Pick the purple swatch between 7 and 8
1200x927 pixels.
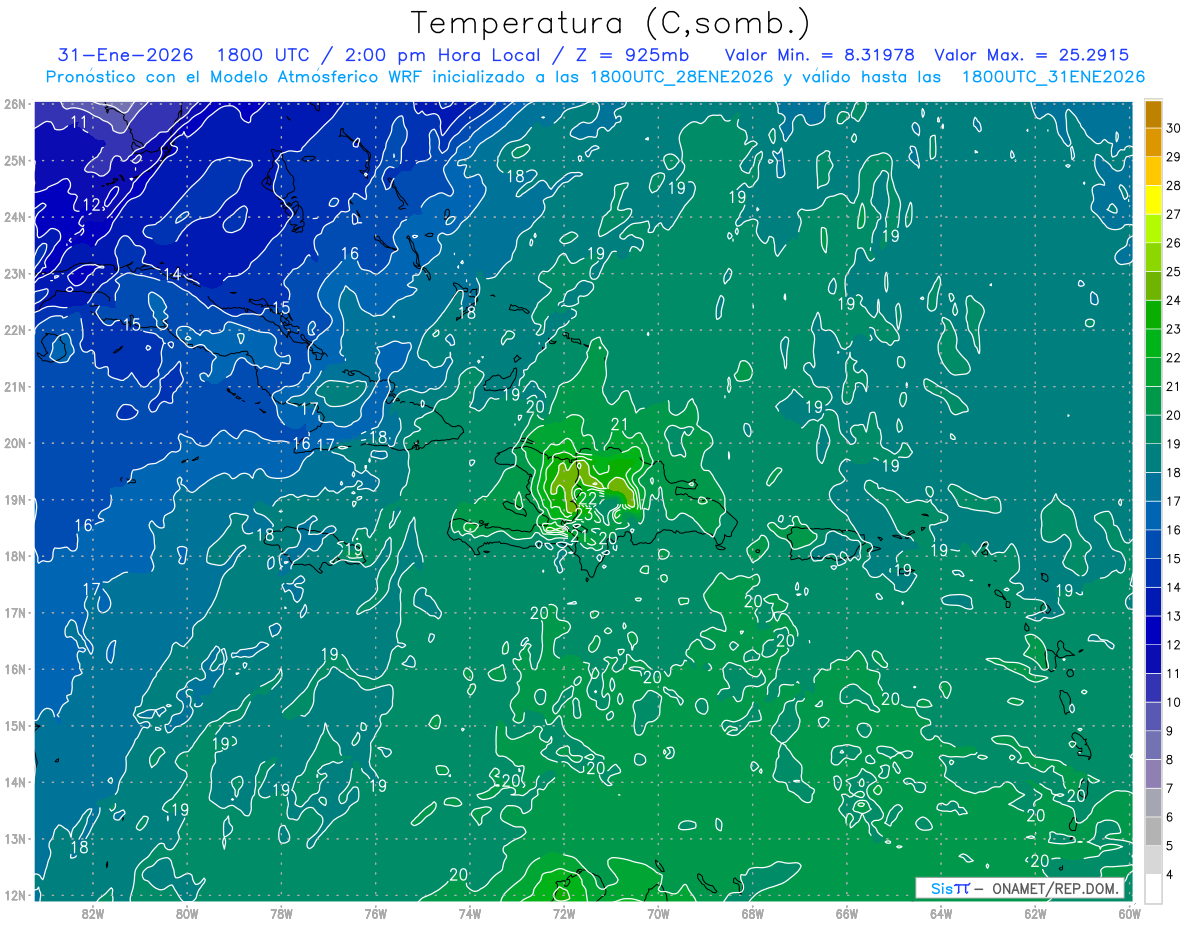point(1153,773)
